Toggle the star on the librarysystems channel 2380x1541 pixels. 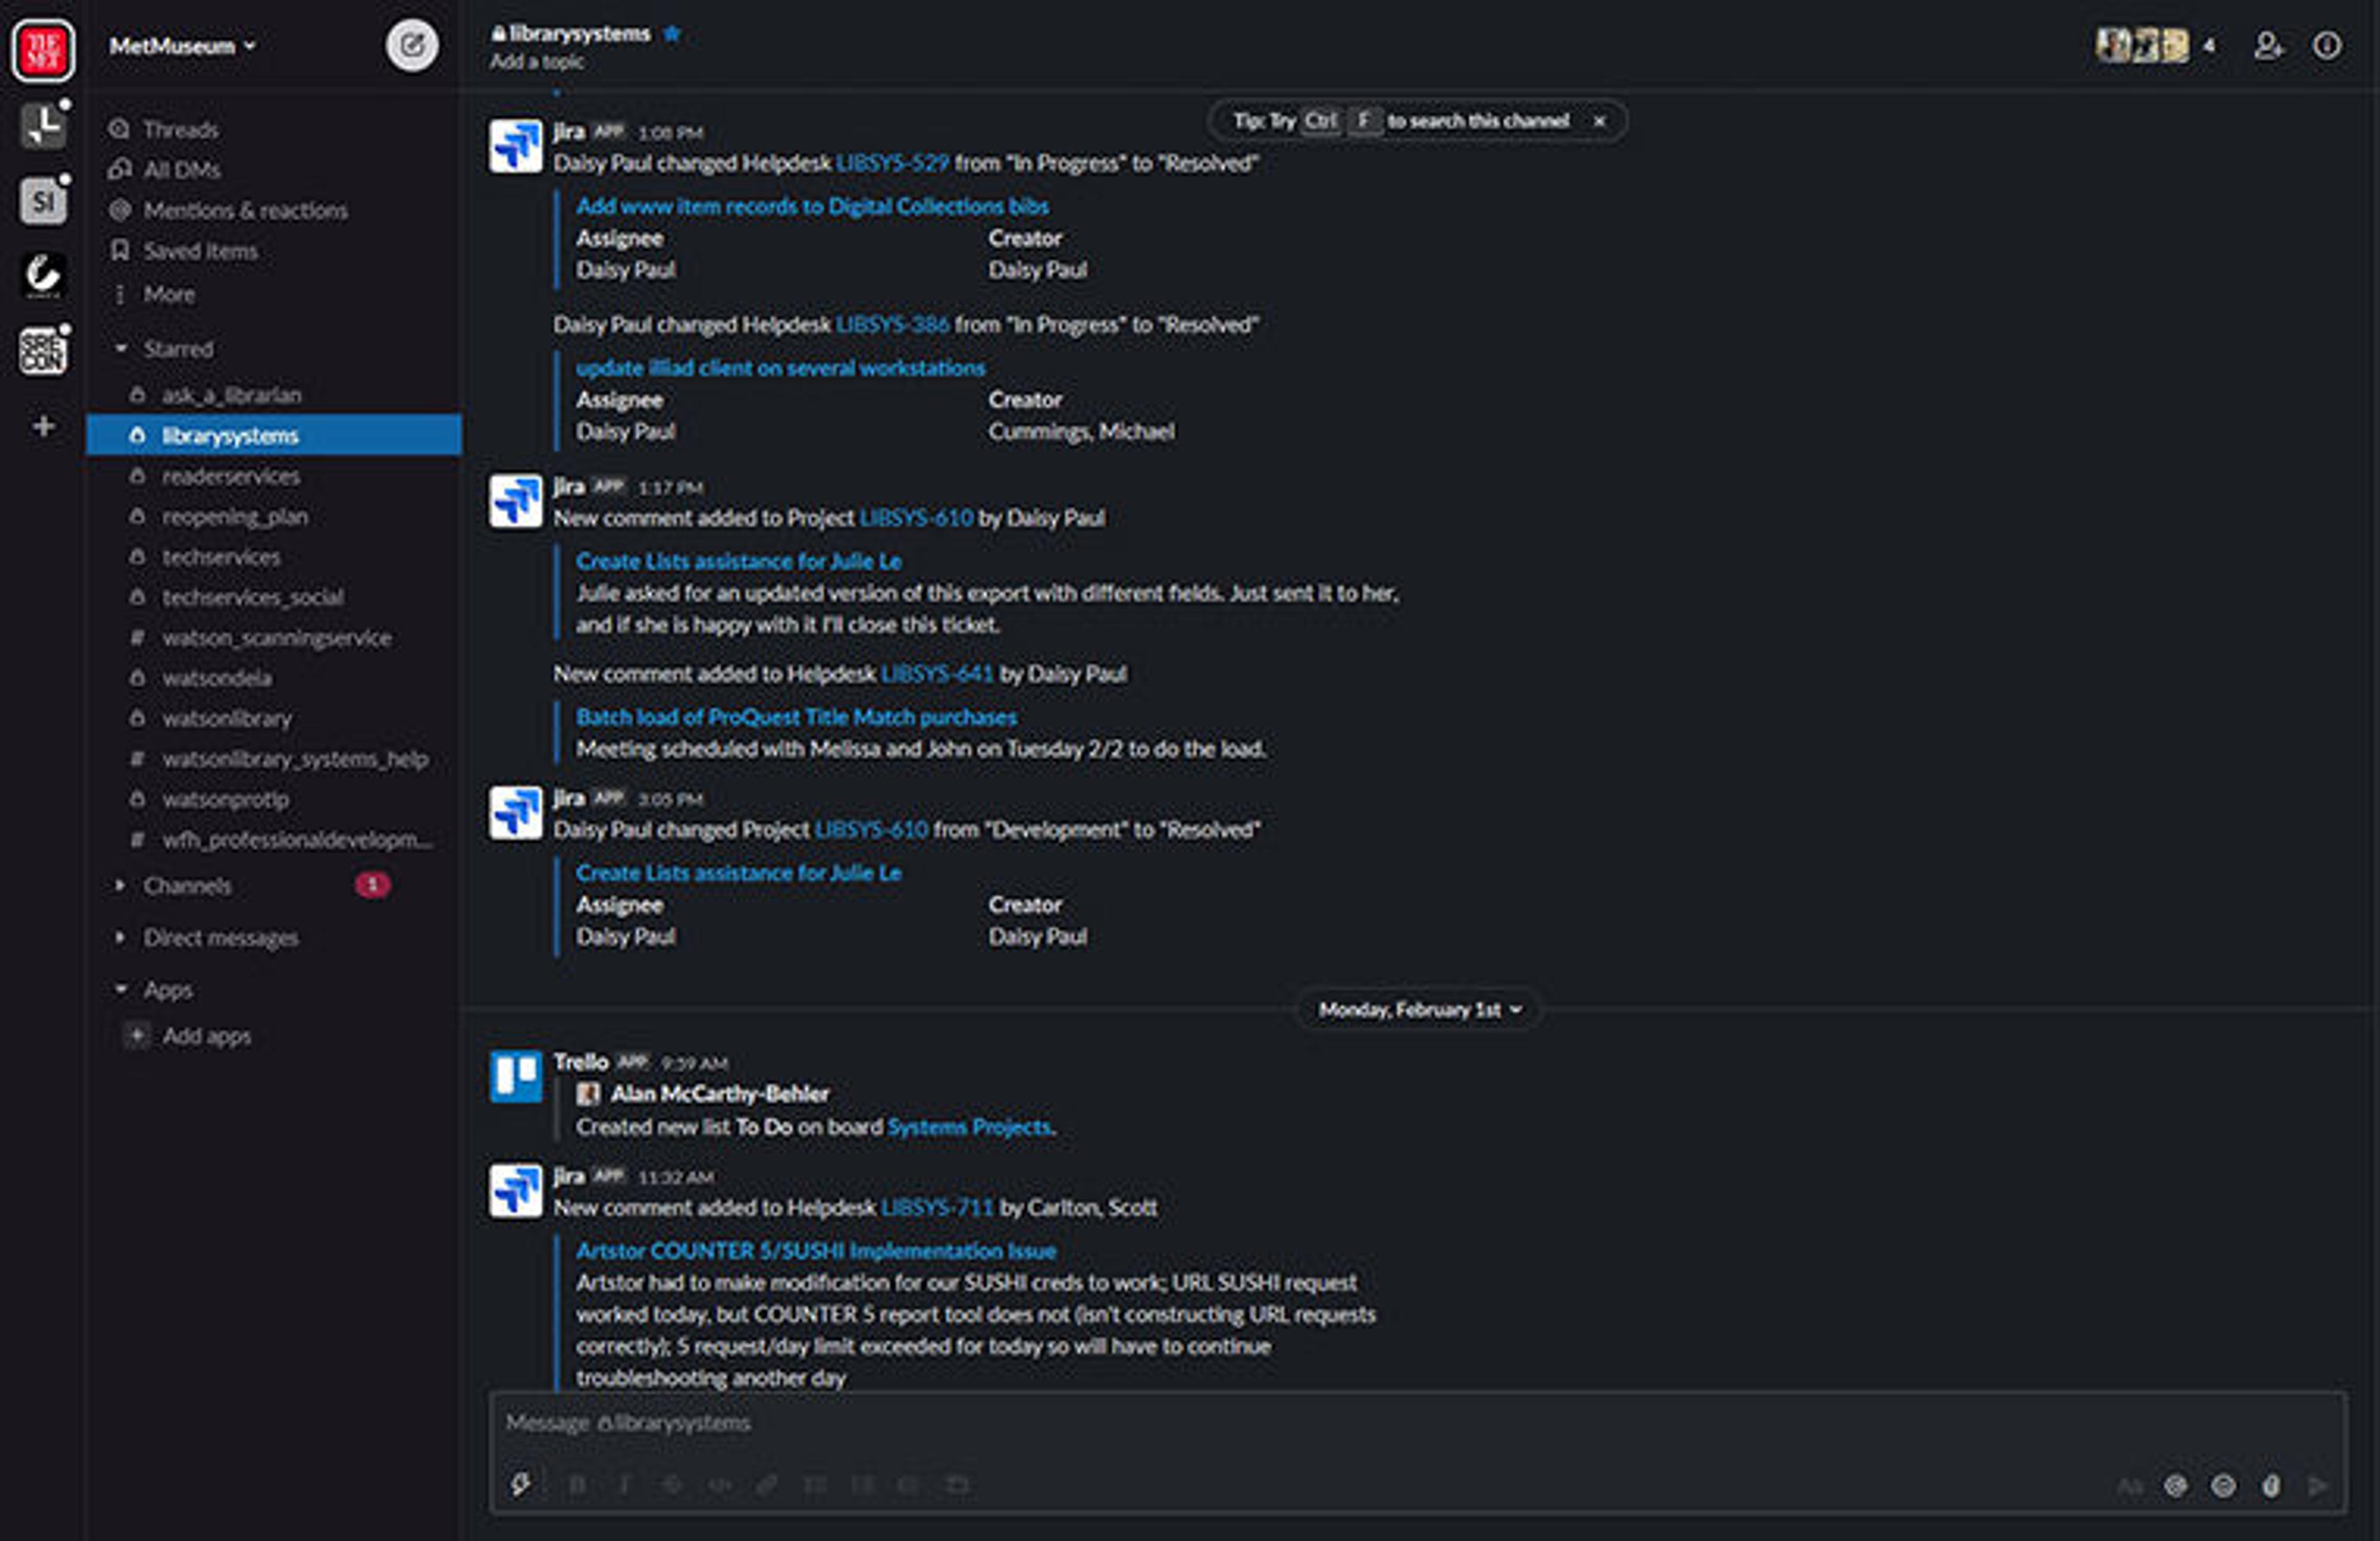pyautogui.click(x=672, y=33)
